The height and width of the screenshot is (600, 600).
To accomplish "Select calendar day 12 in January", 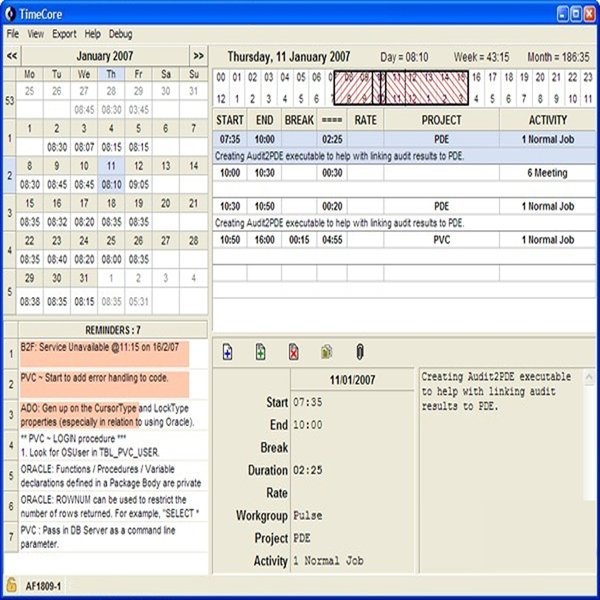I will (x=139, y=166).
